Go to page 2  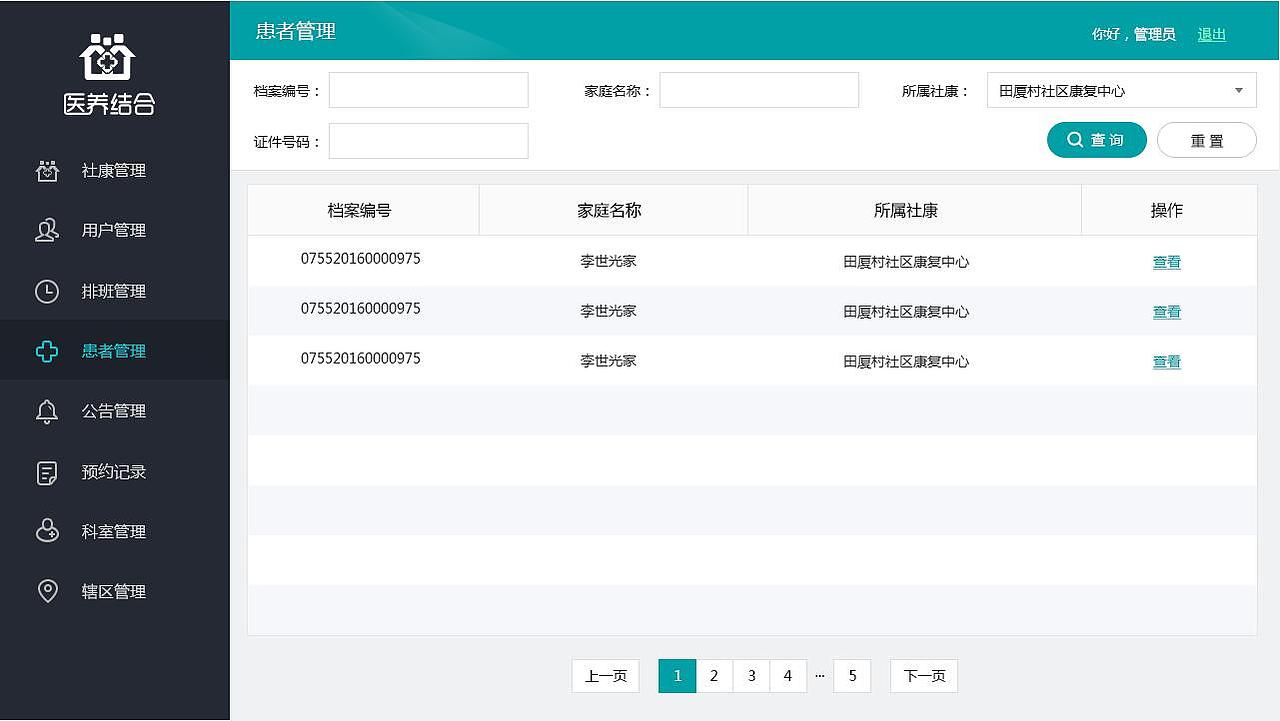tap(714, 676)
